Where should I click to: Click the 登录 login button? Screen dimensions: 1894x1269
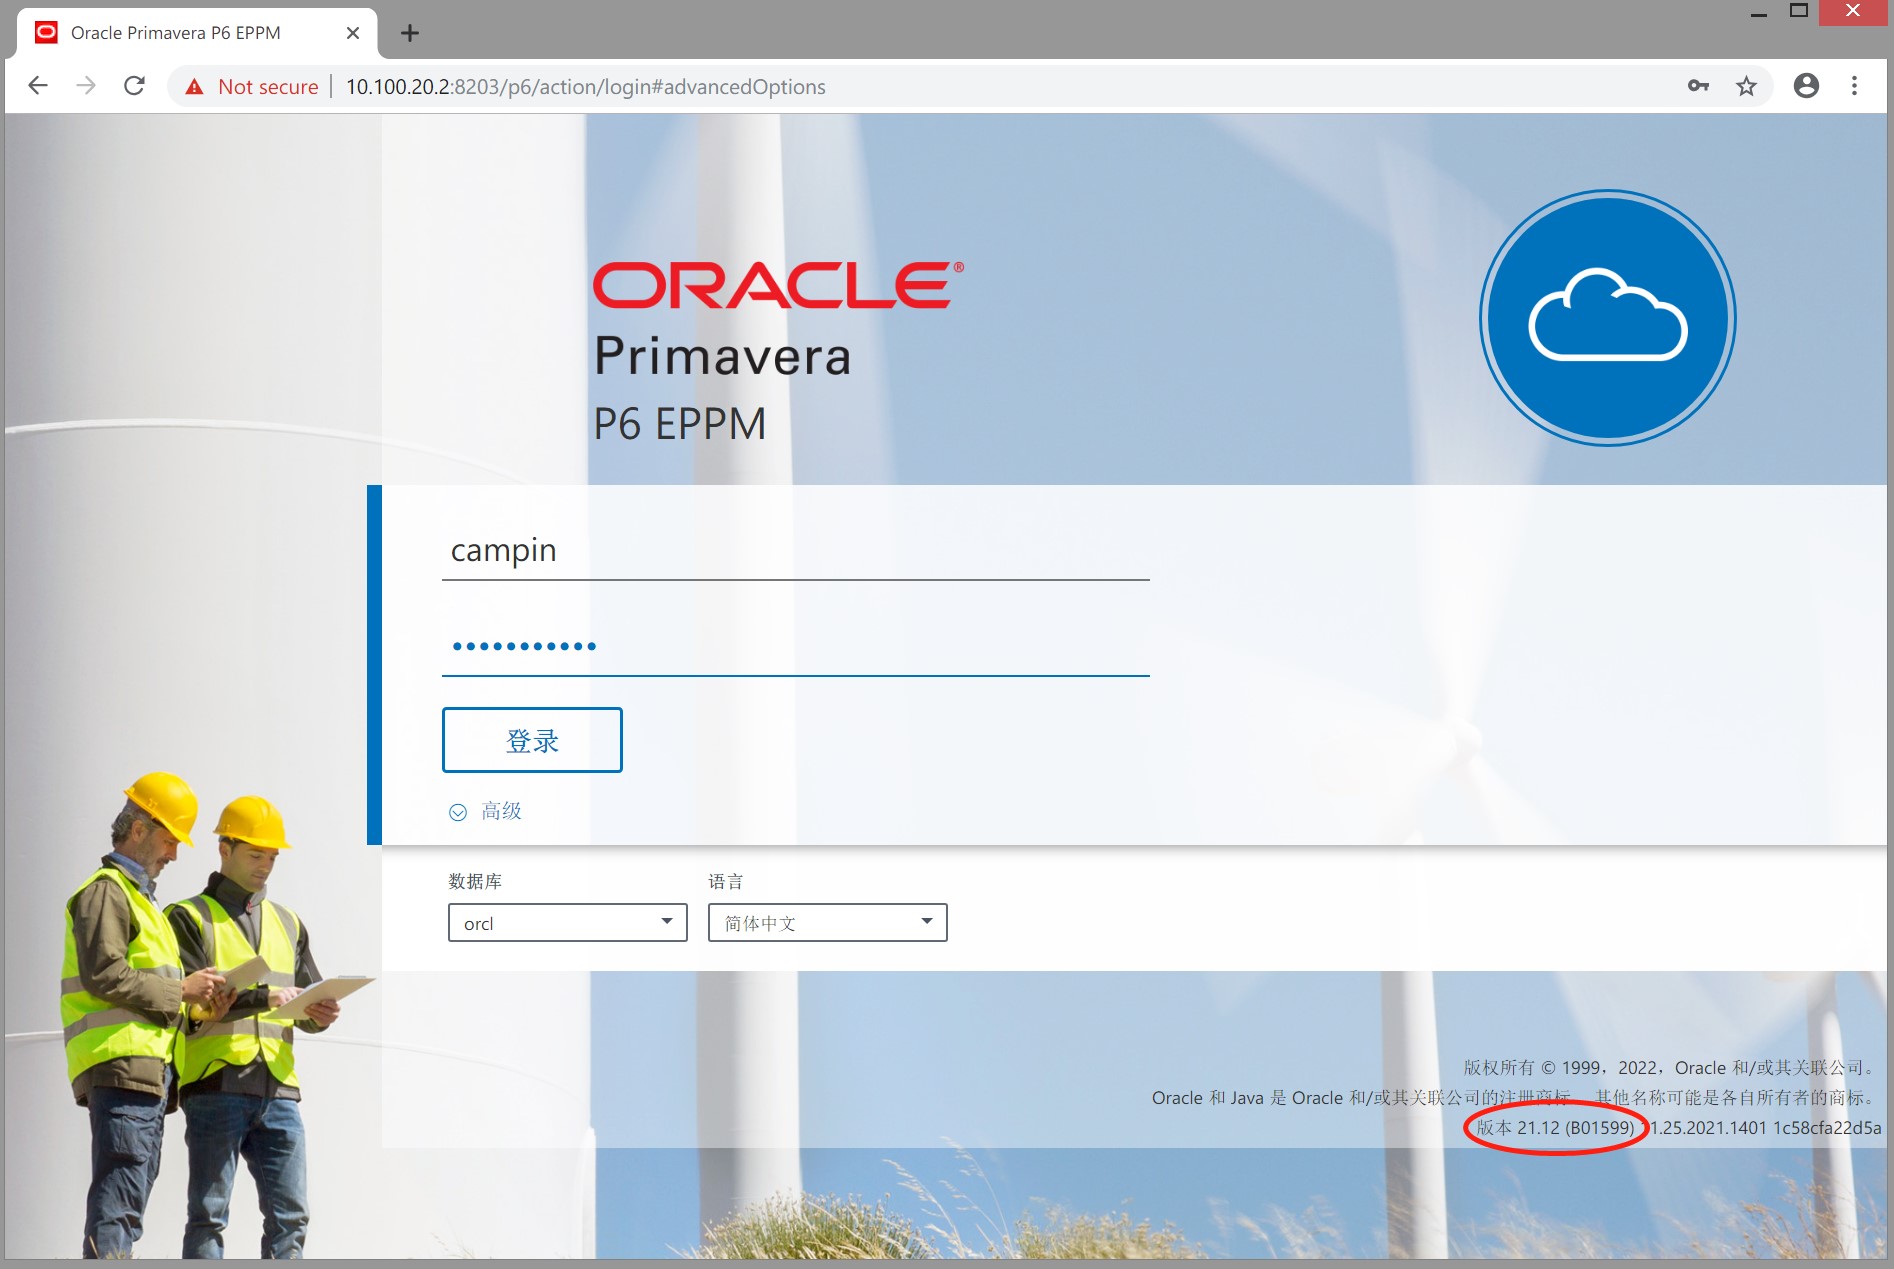tap(532, 740)
